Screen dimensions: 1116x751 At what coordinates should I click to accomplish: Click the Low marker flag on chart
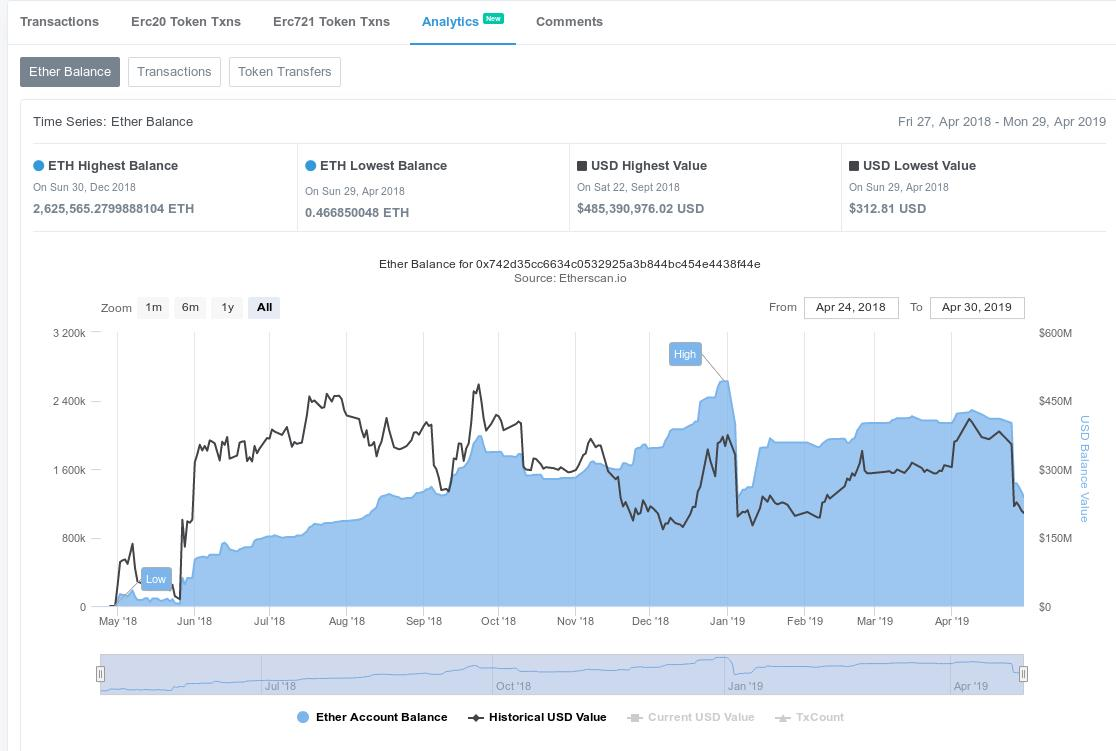pos(156,579)
